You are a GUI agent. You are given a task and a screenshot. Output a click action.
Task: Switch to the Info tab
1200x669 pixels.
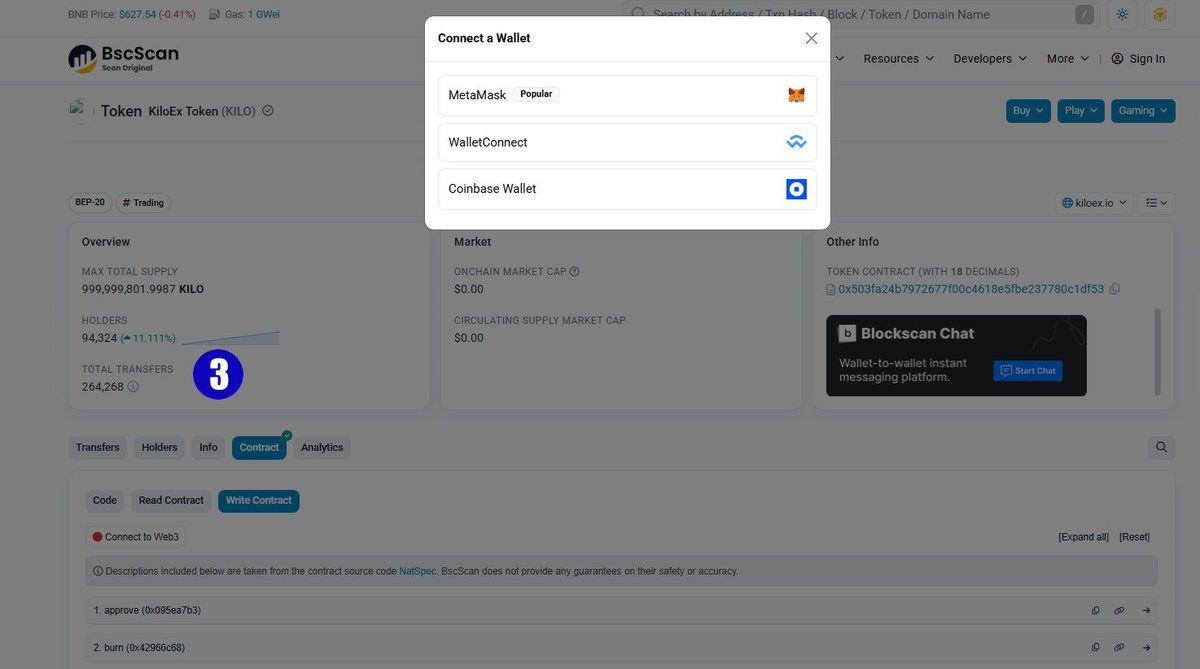click(x=208, y=447)
